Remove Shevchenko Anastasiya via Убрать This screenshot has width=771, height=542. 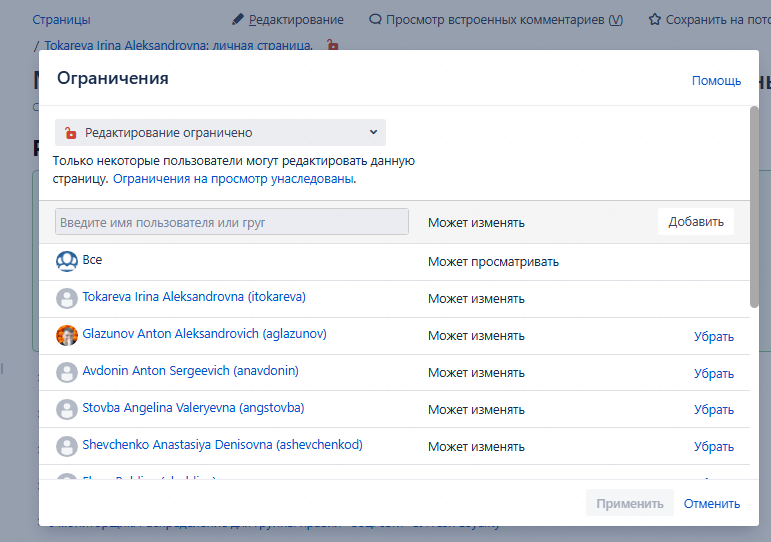pos(713,447)
